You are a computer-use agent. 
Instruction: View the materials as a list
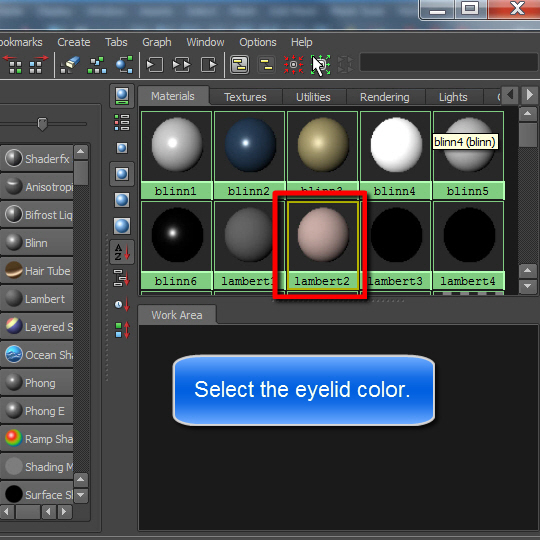tap(122, 122)
